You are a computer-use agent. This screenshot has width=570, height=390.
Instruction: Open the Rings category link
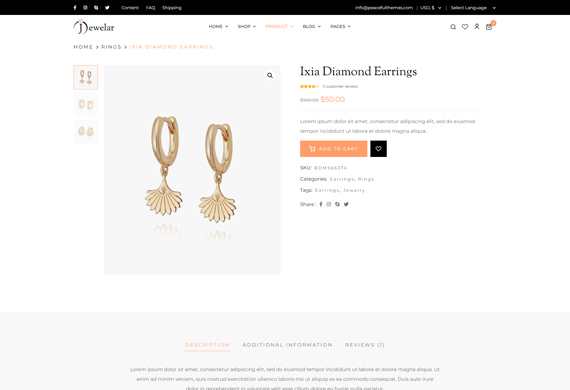click(x=366, y=179)
